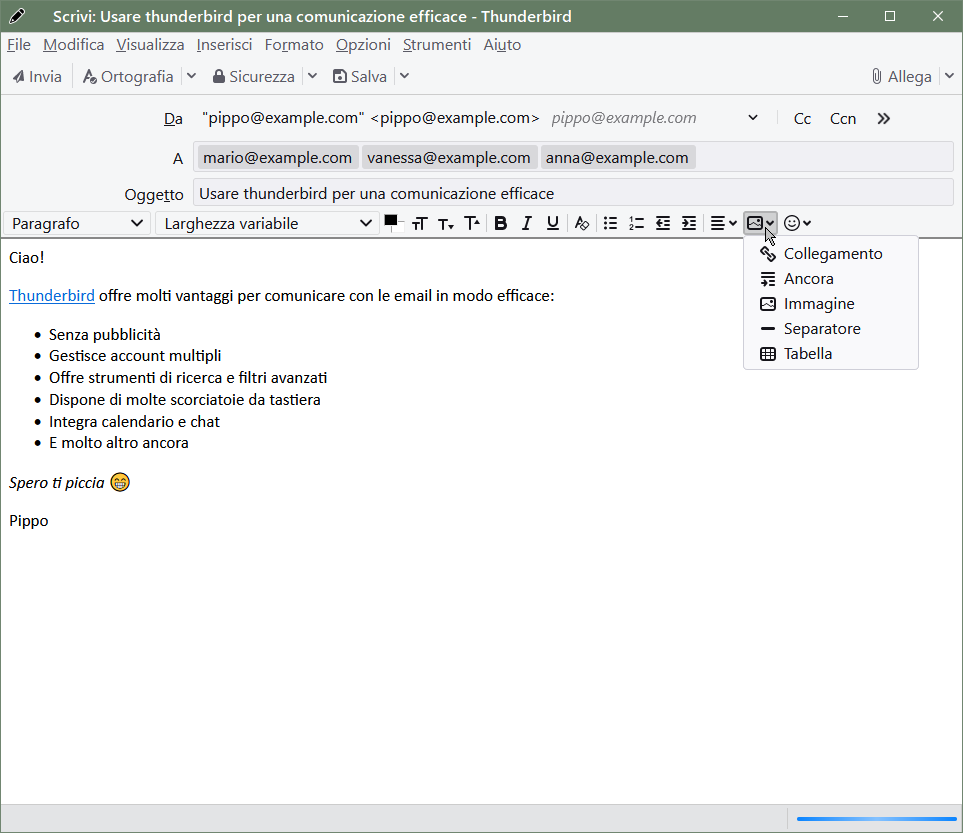Maximize the compose window
This screenshot has width=963, height=833.
tap(890, 17)
